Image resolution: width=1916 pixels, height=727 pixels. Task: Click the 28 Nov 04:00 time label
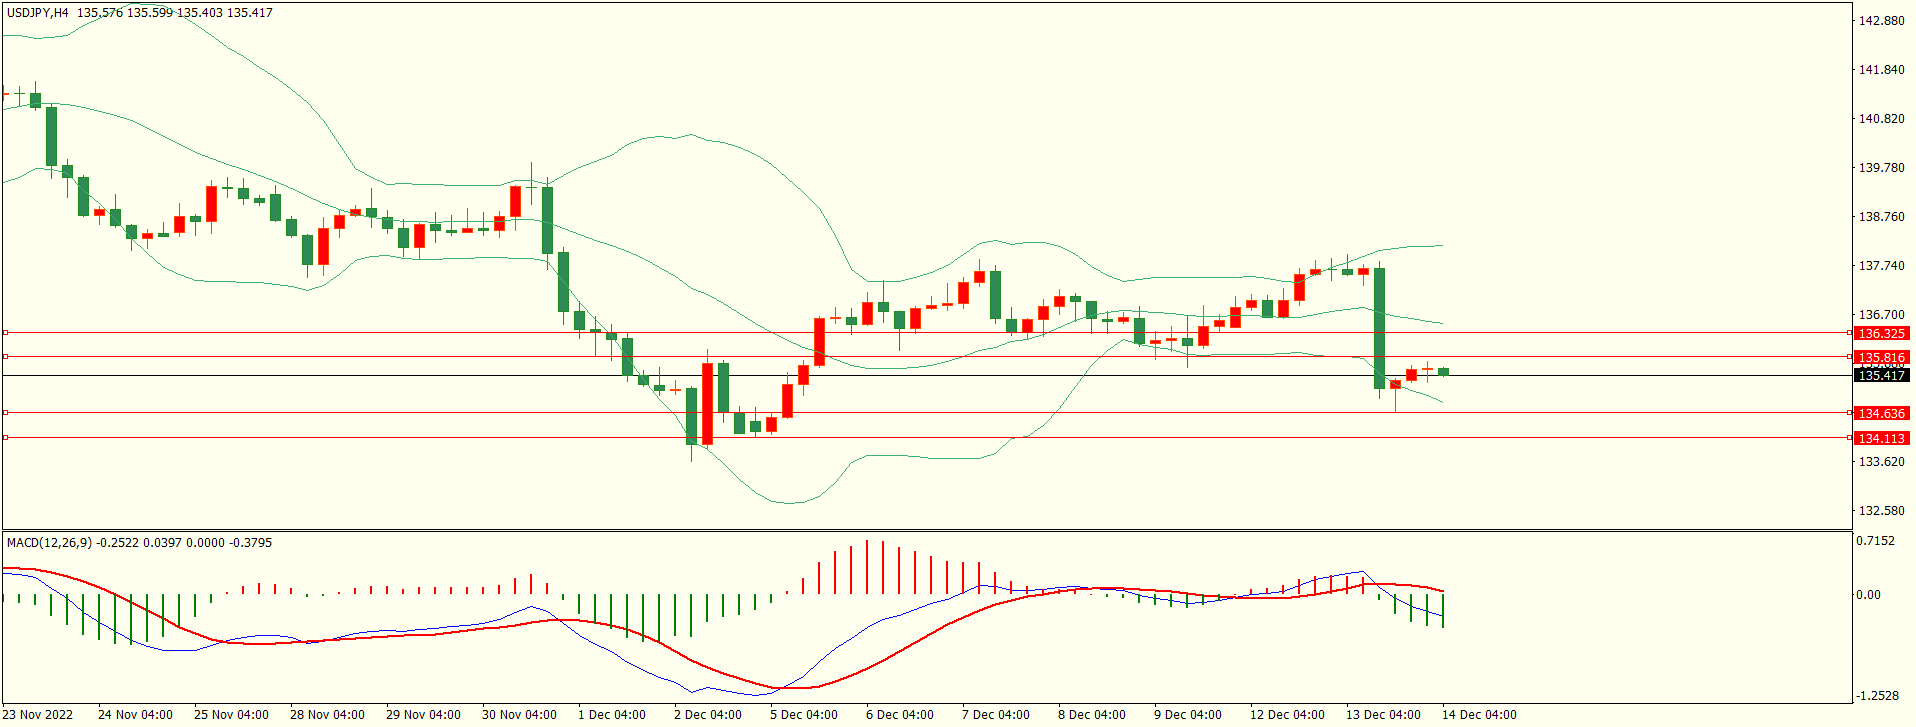pos(327,715)
